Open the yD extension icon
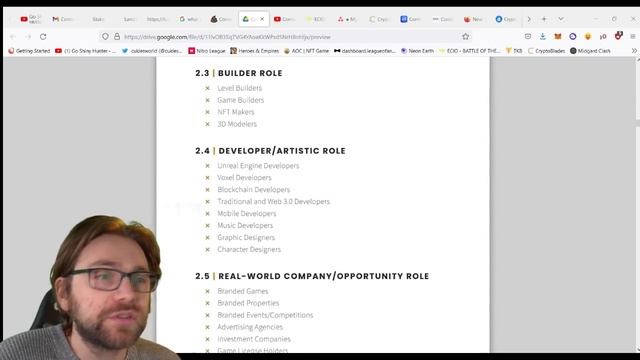The image size is (640, 360). (x=603, y=37)
